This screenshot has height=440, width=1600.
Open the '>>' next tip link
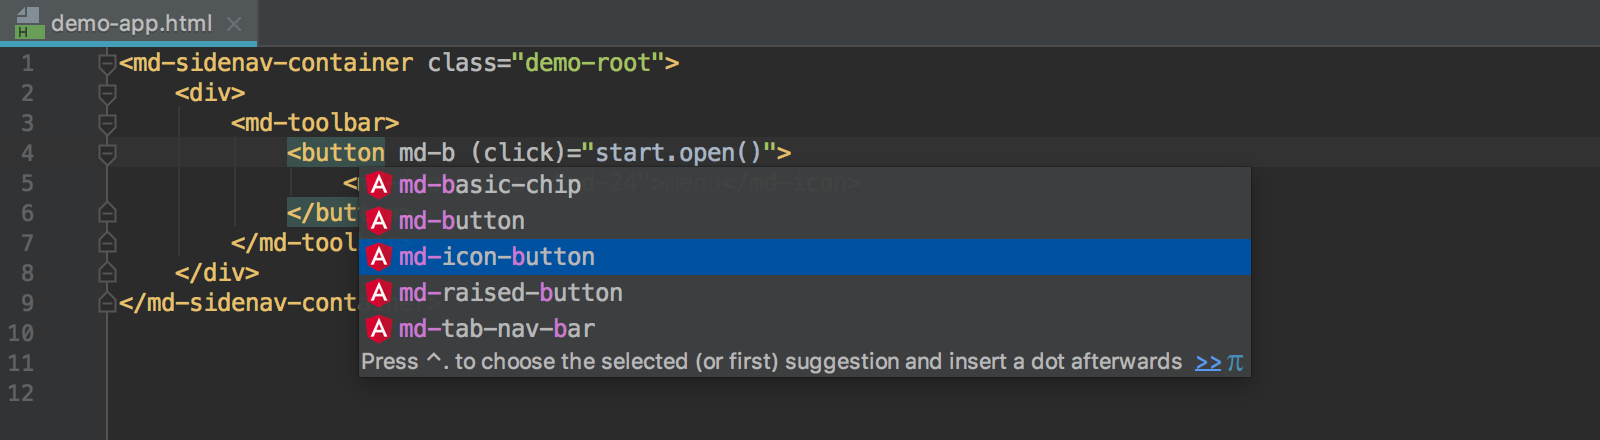point(1208,362)
